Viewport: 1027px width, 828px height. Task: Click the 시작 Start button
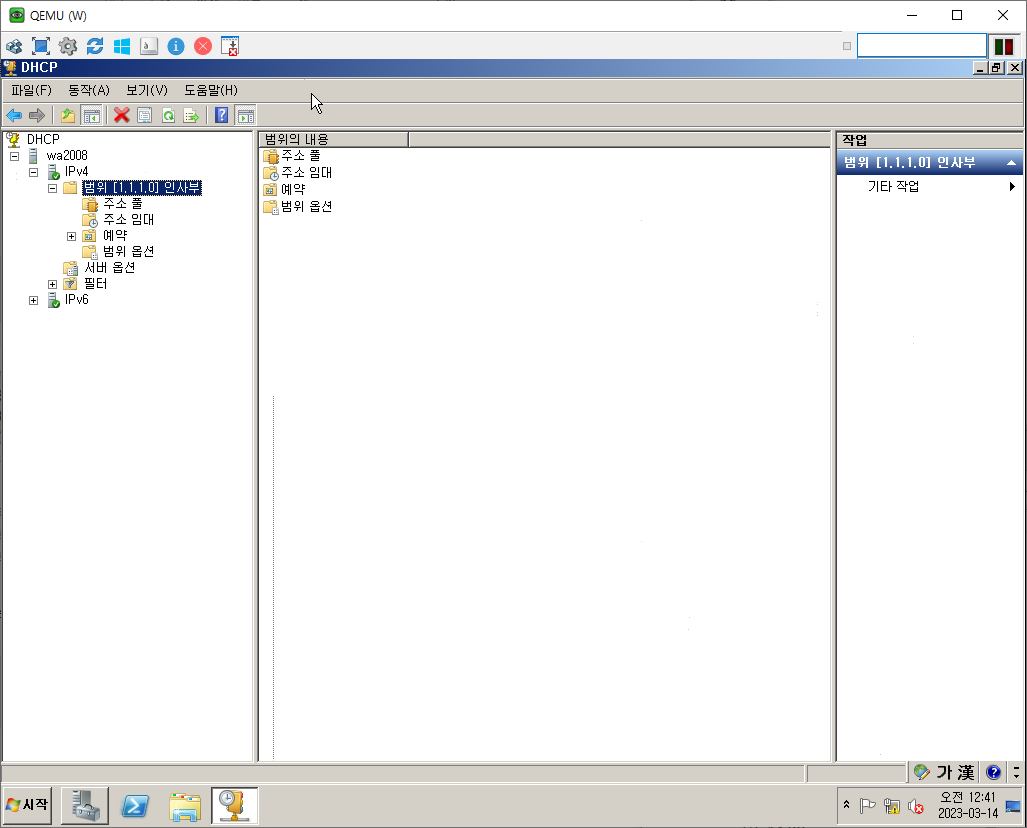pos(28,805)
